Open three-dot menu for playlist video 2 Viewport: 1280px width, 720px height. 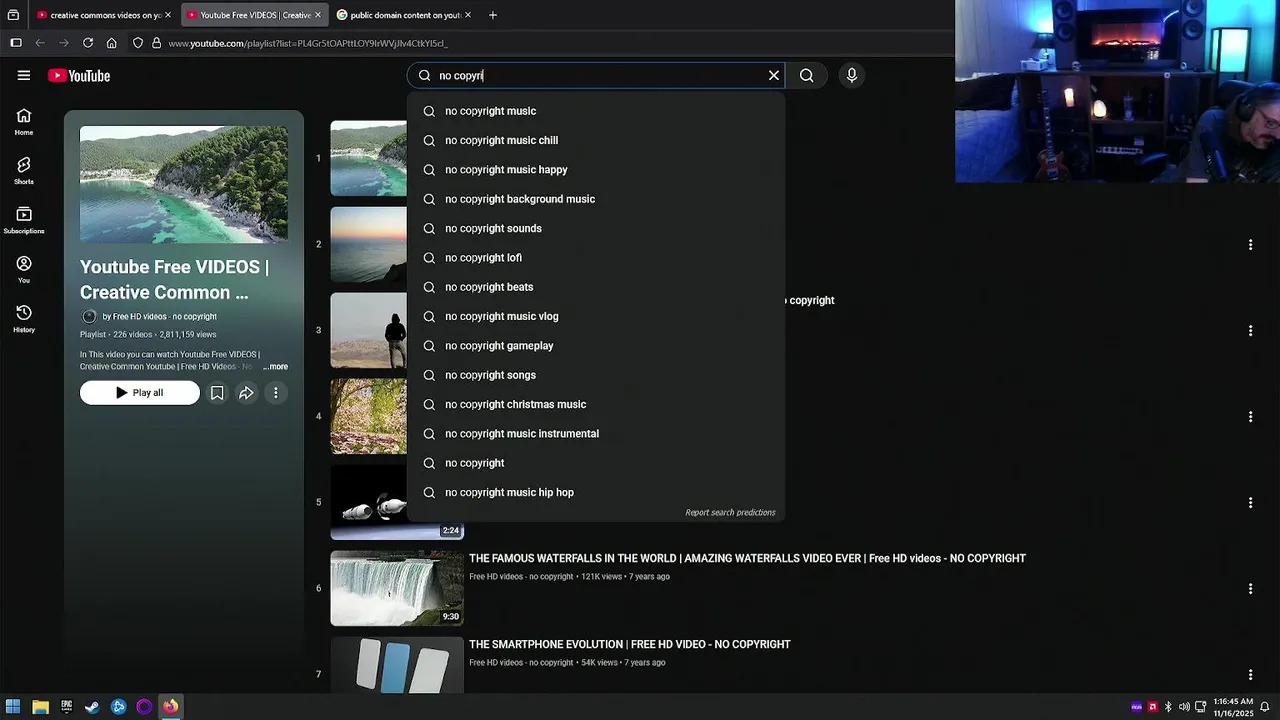tap(1250, 245)
